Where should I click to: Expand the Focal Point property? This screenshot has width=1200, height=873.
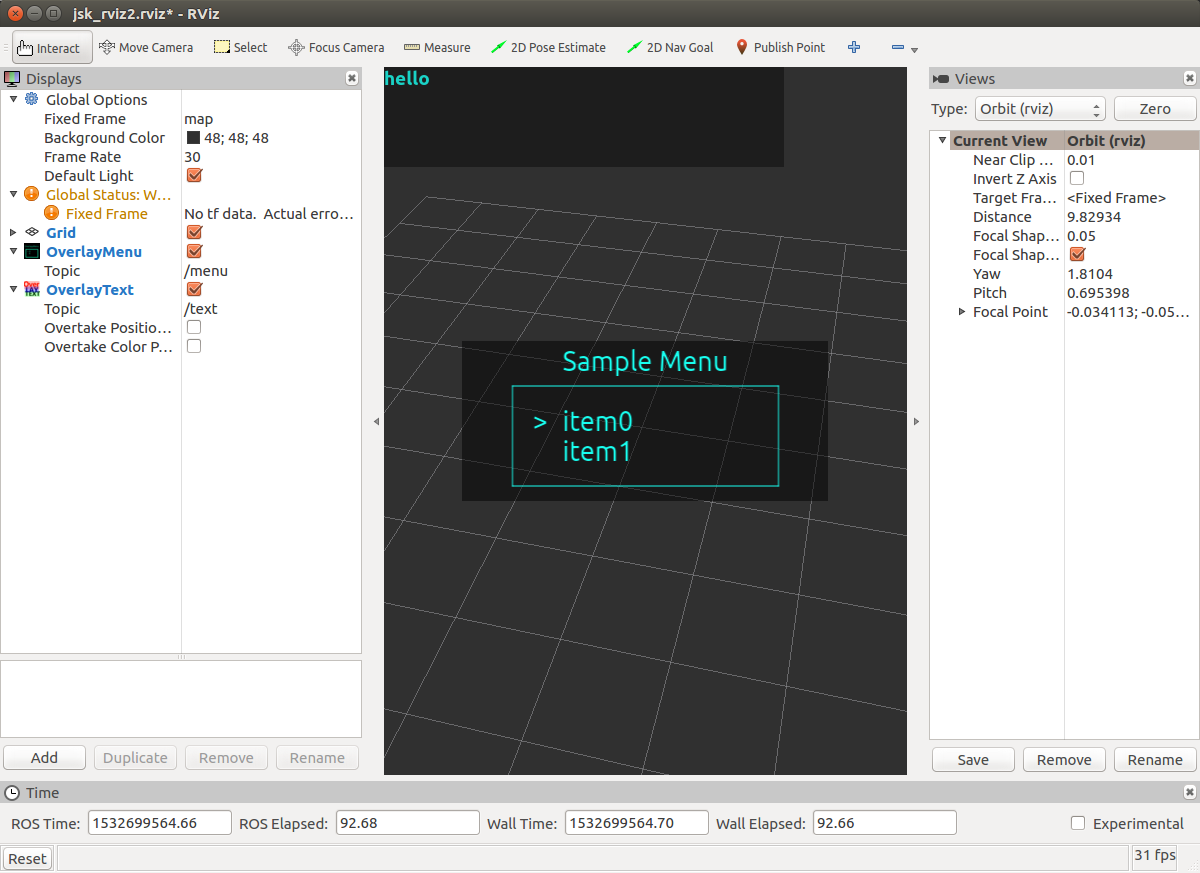pos(962,311)
